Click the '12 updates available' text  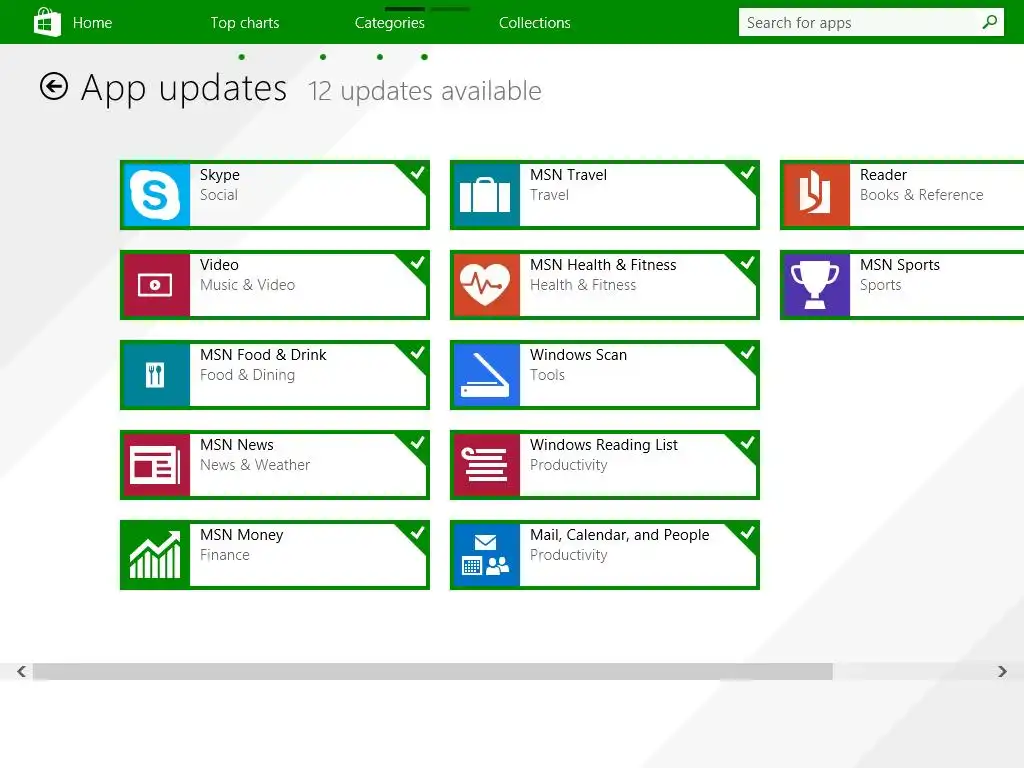[x=424, y=91]
